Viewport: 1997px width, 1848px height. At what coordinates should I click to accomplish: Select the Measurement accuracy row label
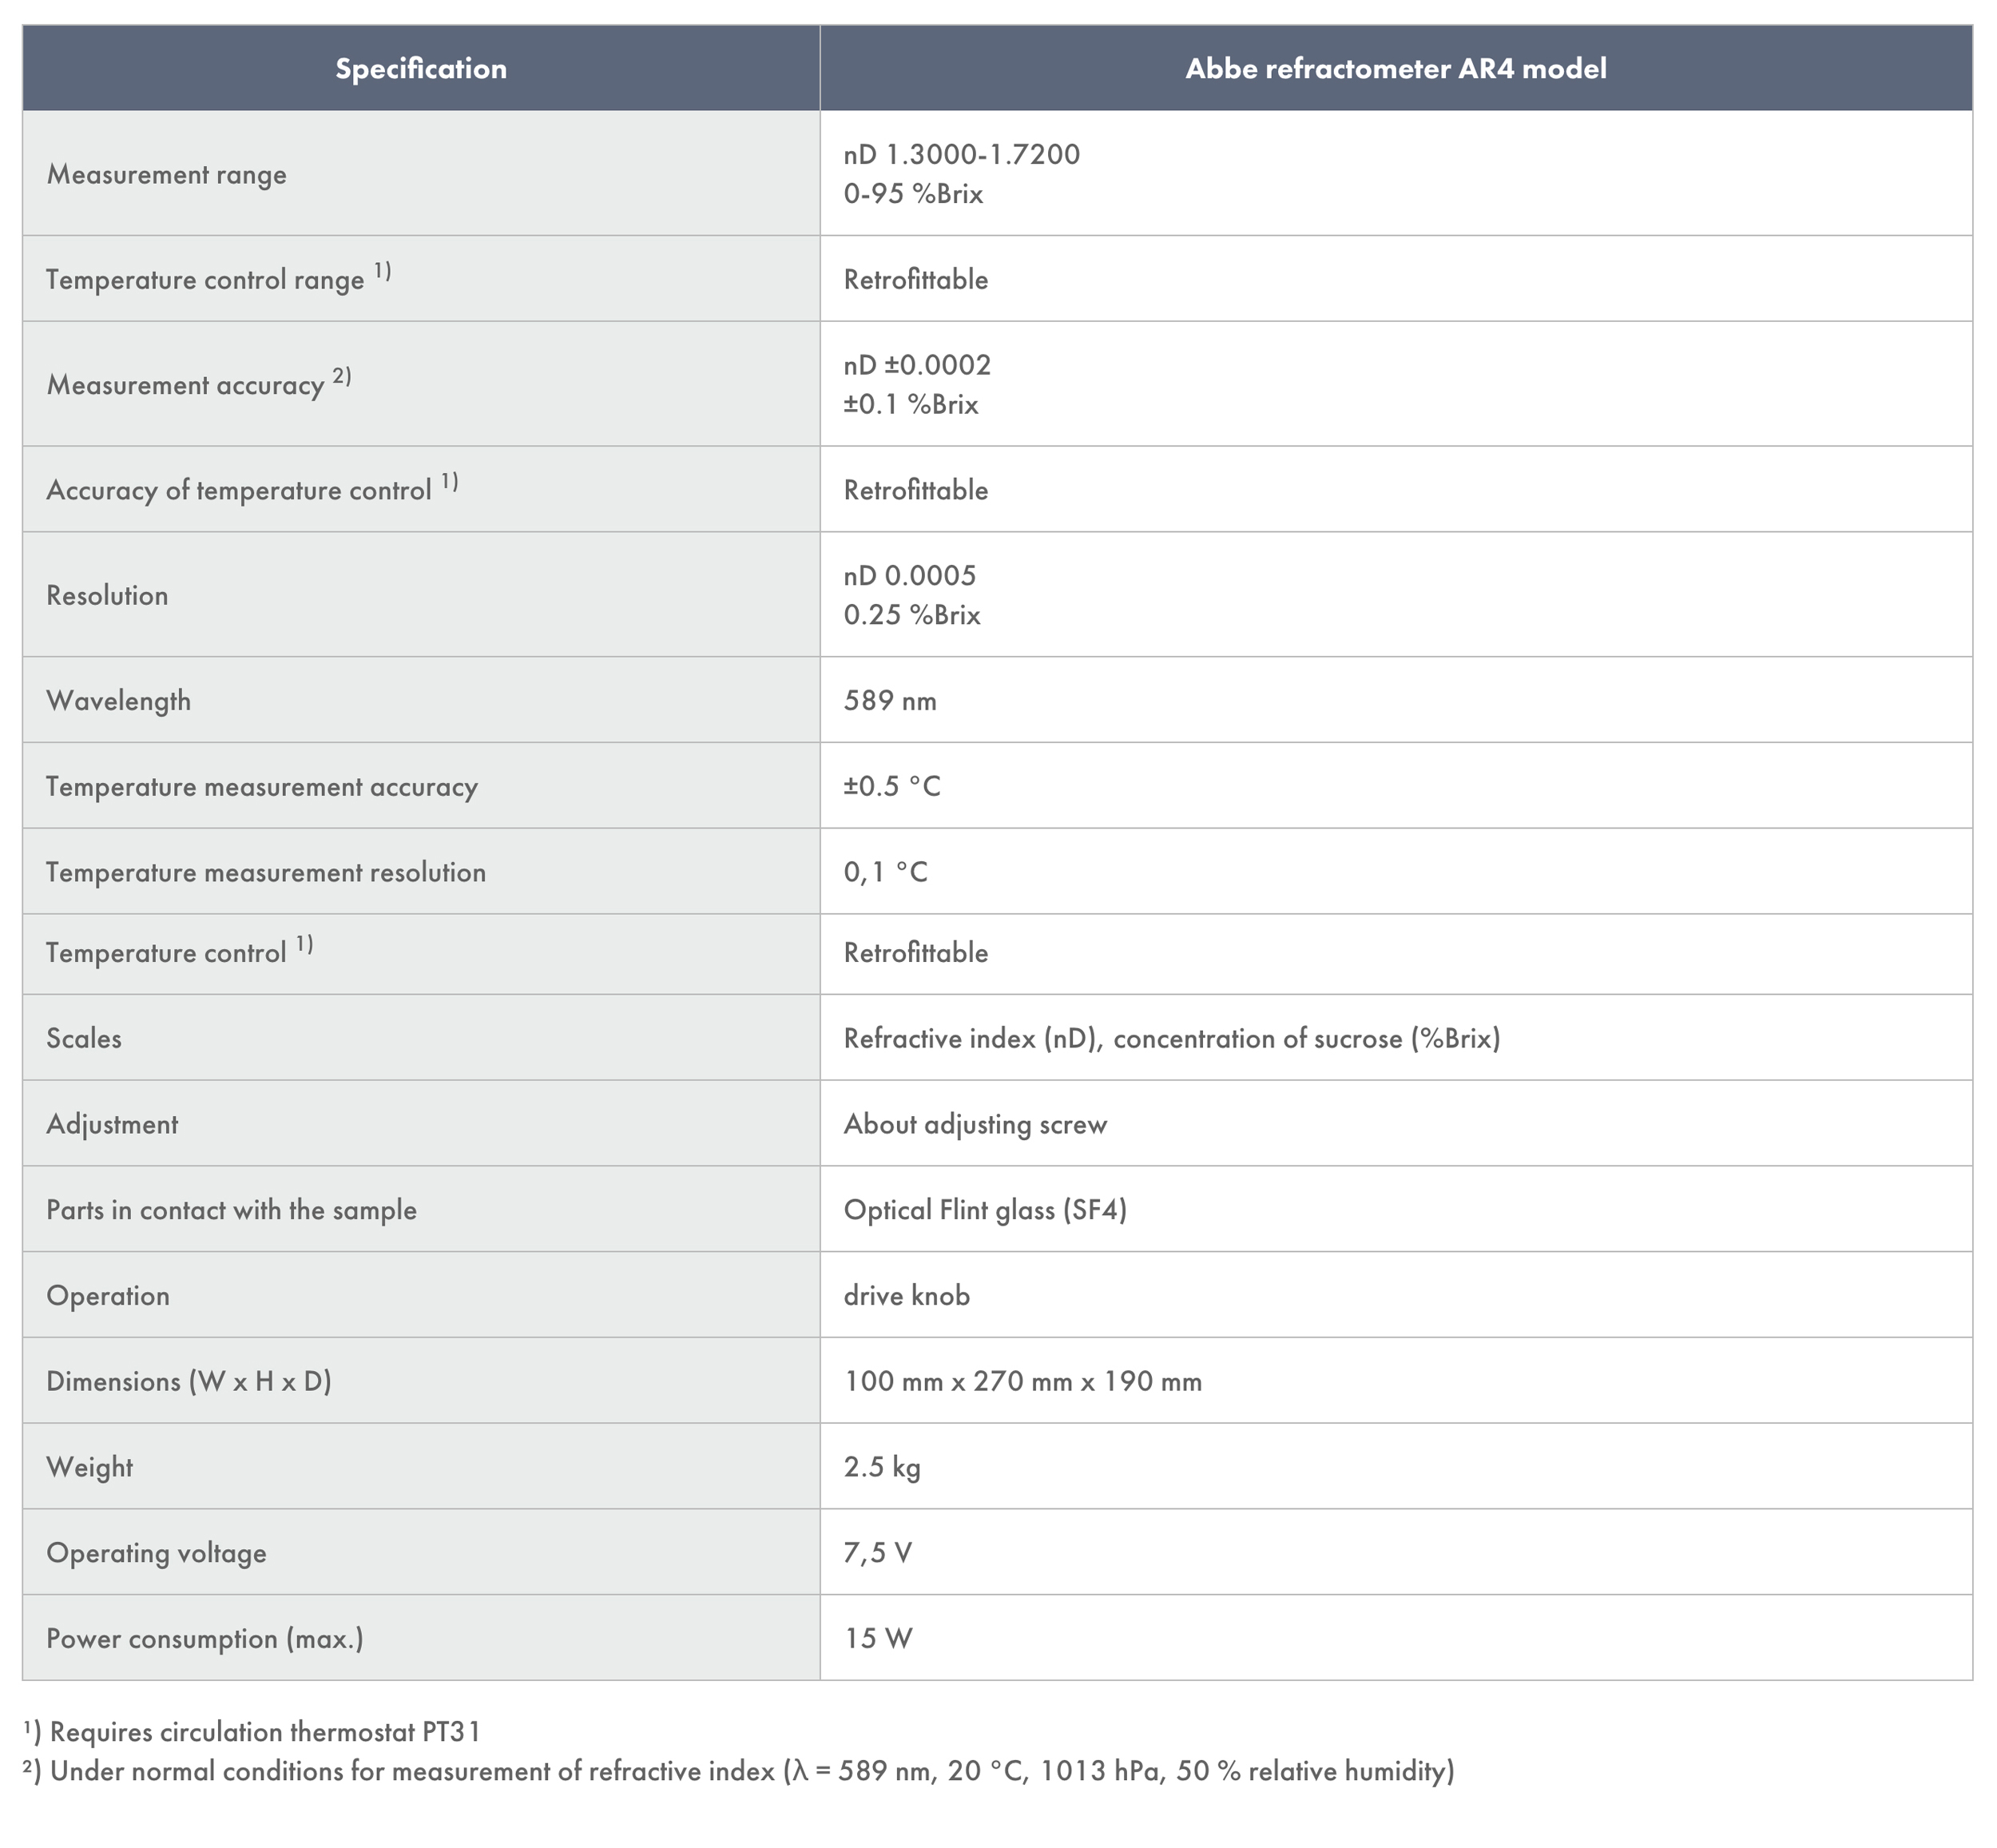(x=186, y=386)
